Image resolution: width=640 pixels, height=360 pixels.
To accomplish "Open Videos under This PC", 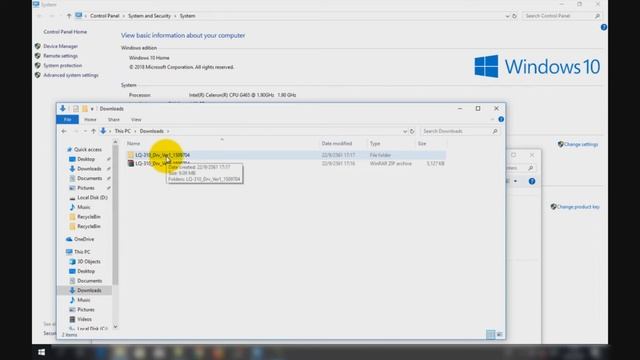I will click(84, 319).
